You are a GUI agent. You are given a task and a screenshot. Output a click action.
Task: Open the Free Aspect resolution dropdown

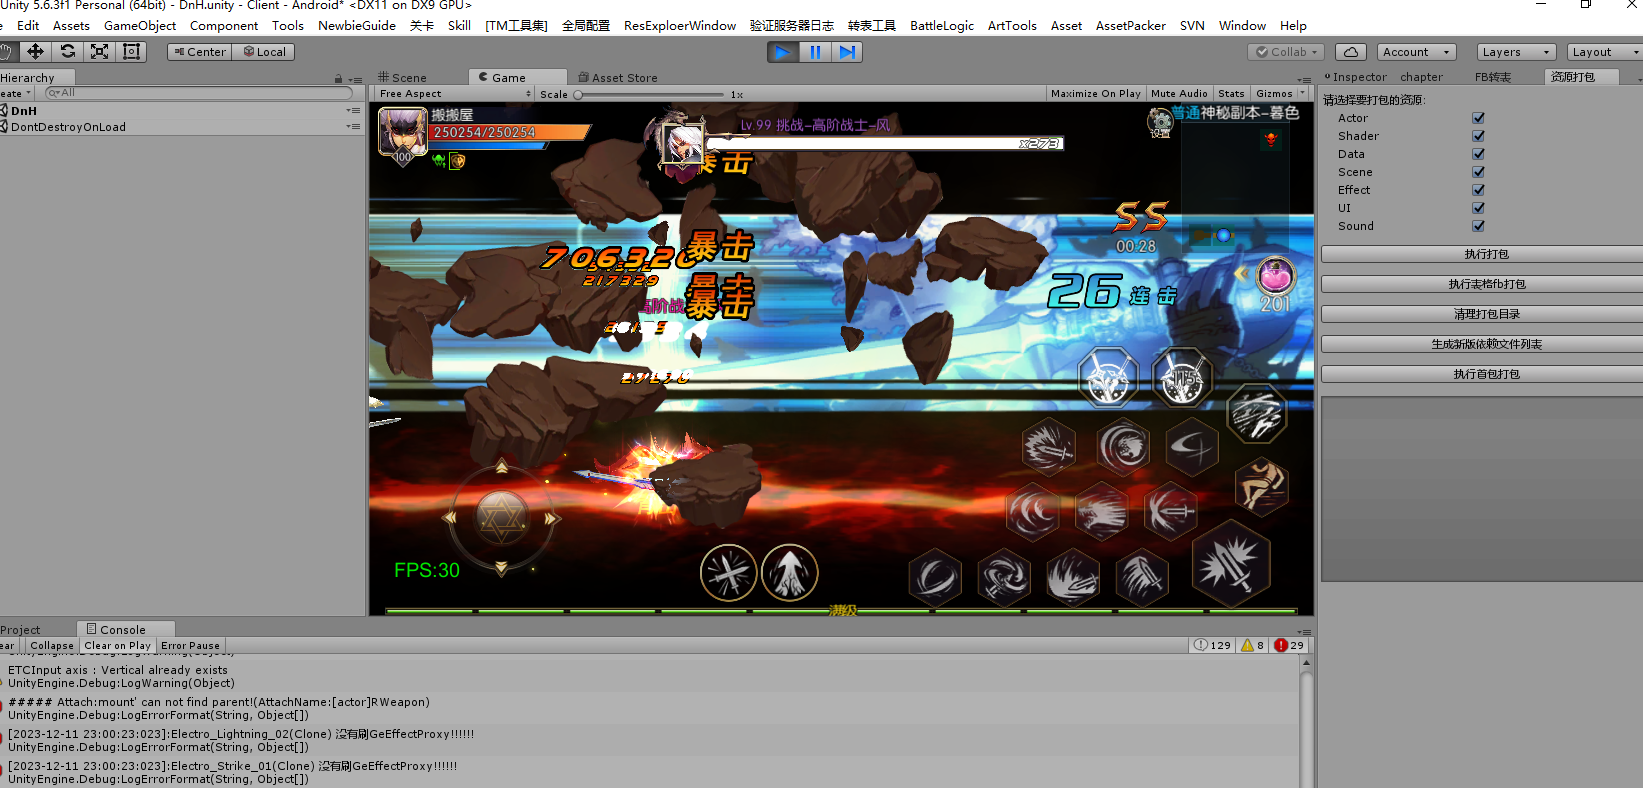coord(454,94)
